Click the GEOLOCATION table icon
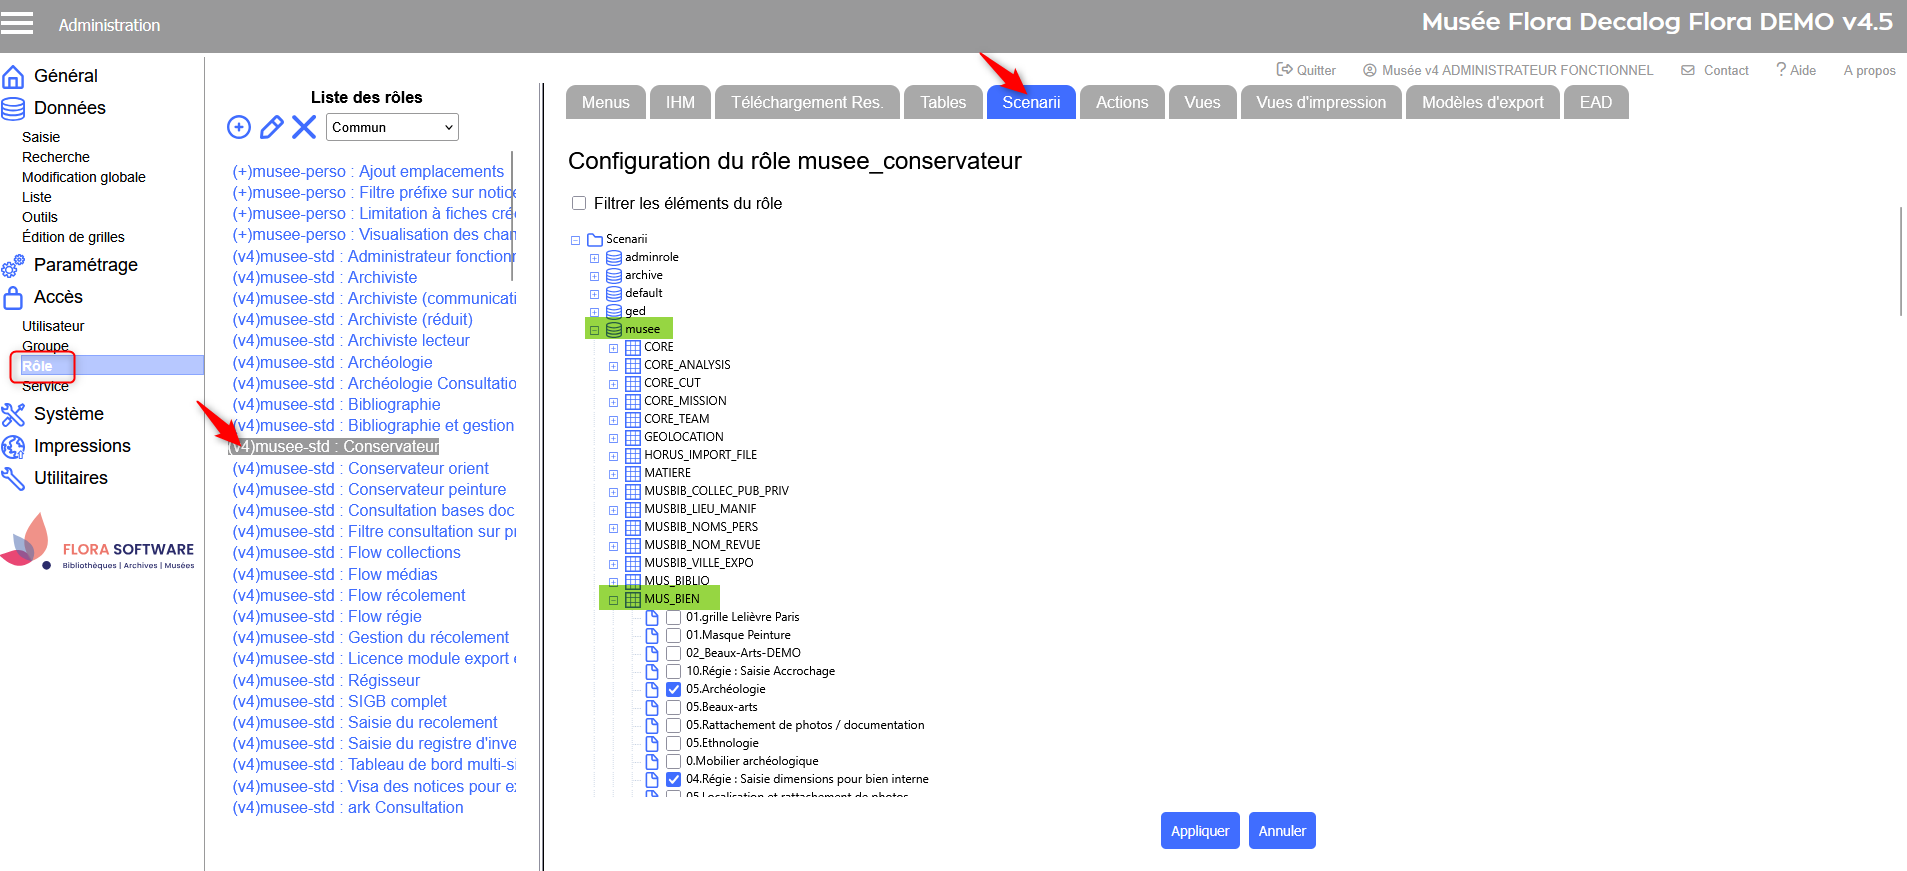The width and height of the screenshot is (1907, 871). point(633,438)
